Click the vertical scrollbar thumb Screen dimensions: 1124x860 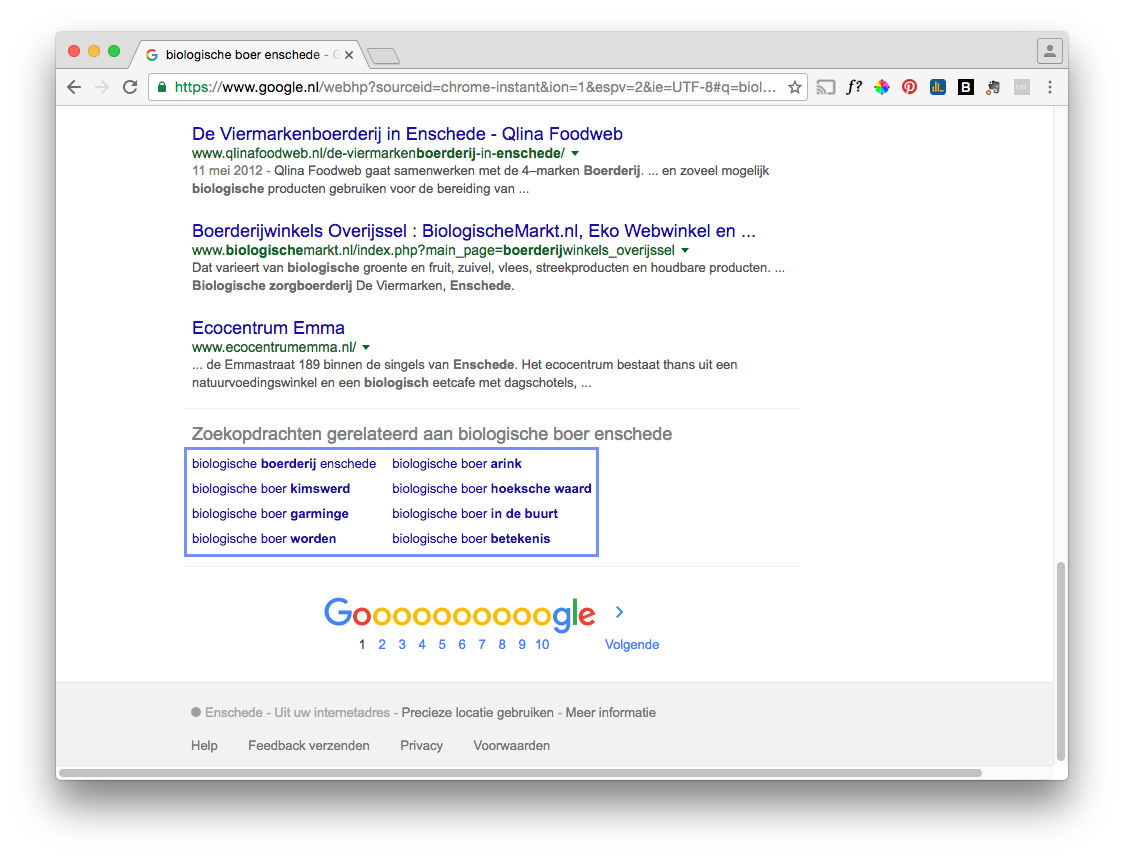(x=1061, y=661)
